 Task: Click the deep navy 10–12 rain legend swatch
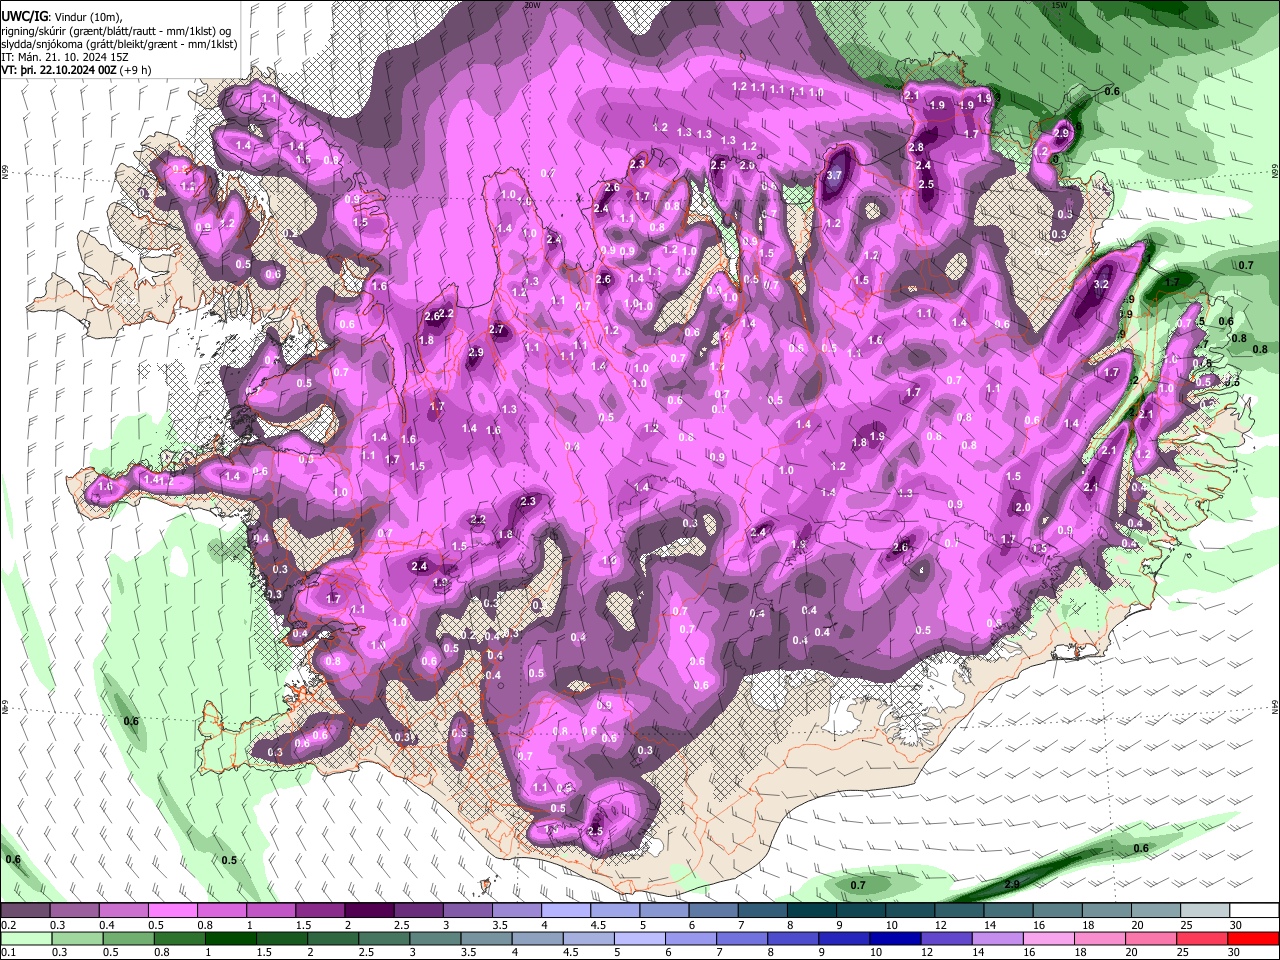tap(895, 939)
